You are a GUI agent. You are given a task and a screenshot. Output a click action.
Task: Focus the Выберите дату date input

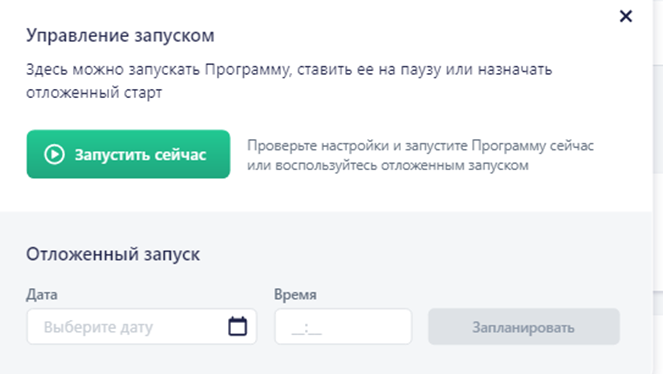click(142, 327)
